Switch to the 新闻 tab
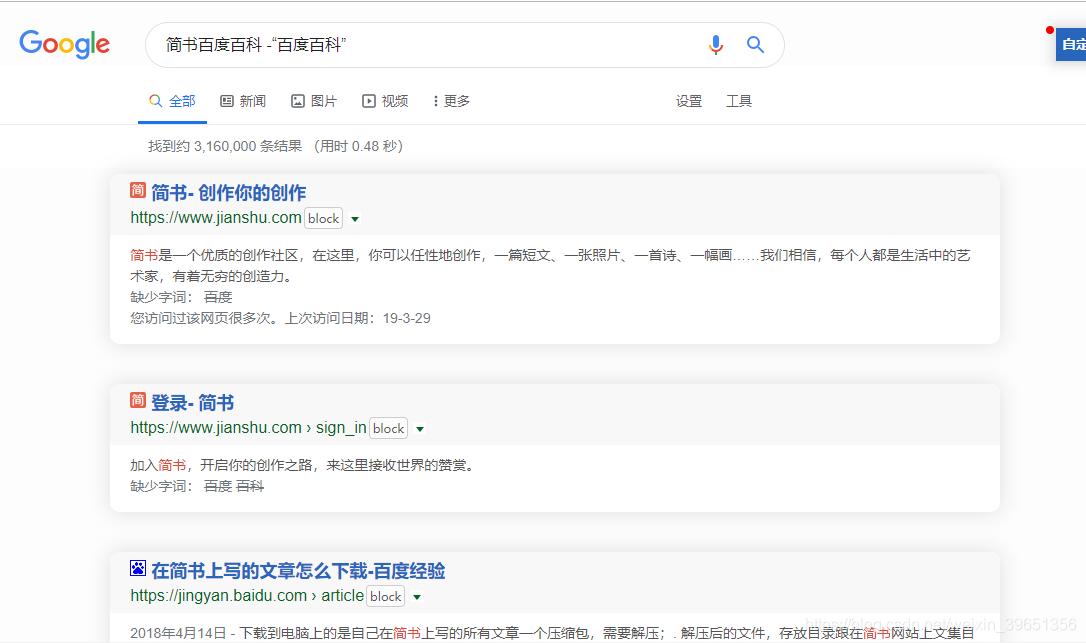 (243, 101)
